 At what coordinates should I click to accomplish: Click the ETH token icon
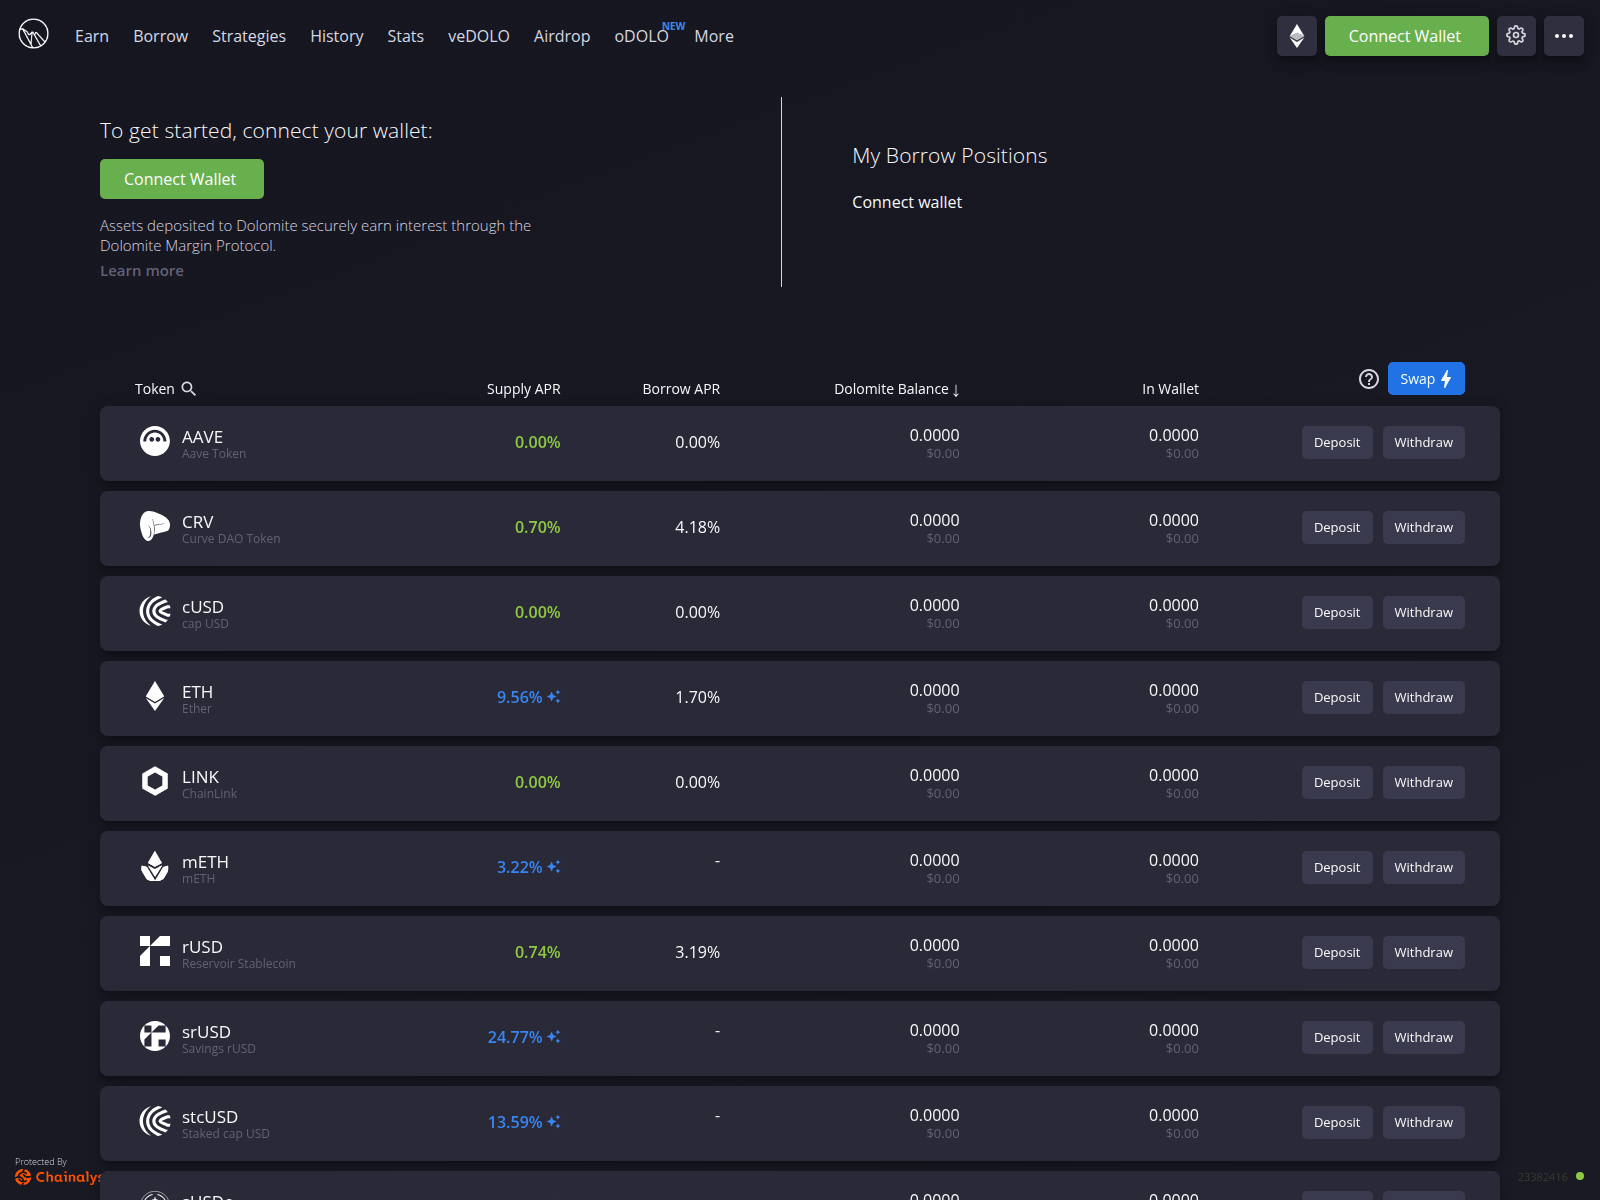click(x=155, y=696)
